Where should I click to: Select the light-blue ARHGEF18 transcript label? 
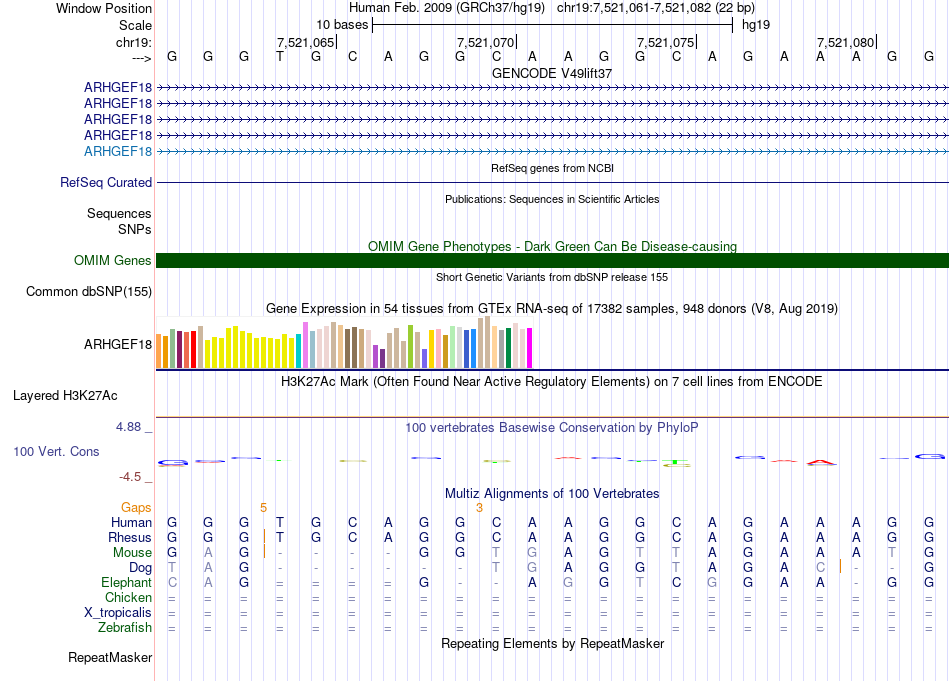pyautogui.click(x=118, y=151)
